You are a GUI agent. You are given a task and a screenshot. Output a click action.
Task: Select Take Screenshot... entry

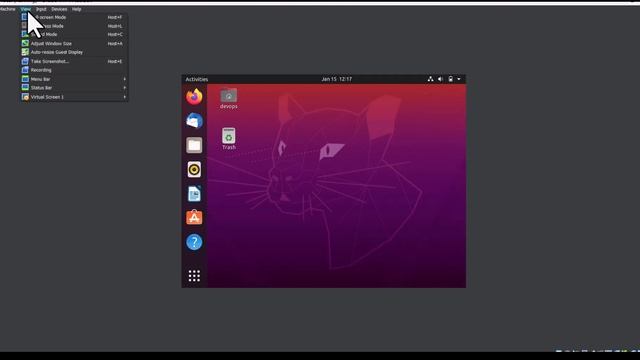(x=74, y=61)
